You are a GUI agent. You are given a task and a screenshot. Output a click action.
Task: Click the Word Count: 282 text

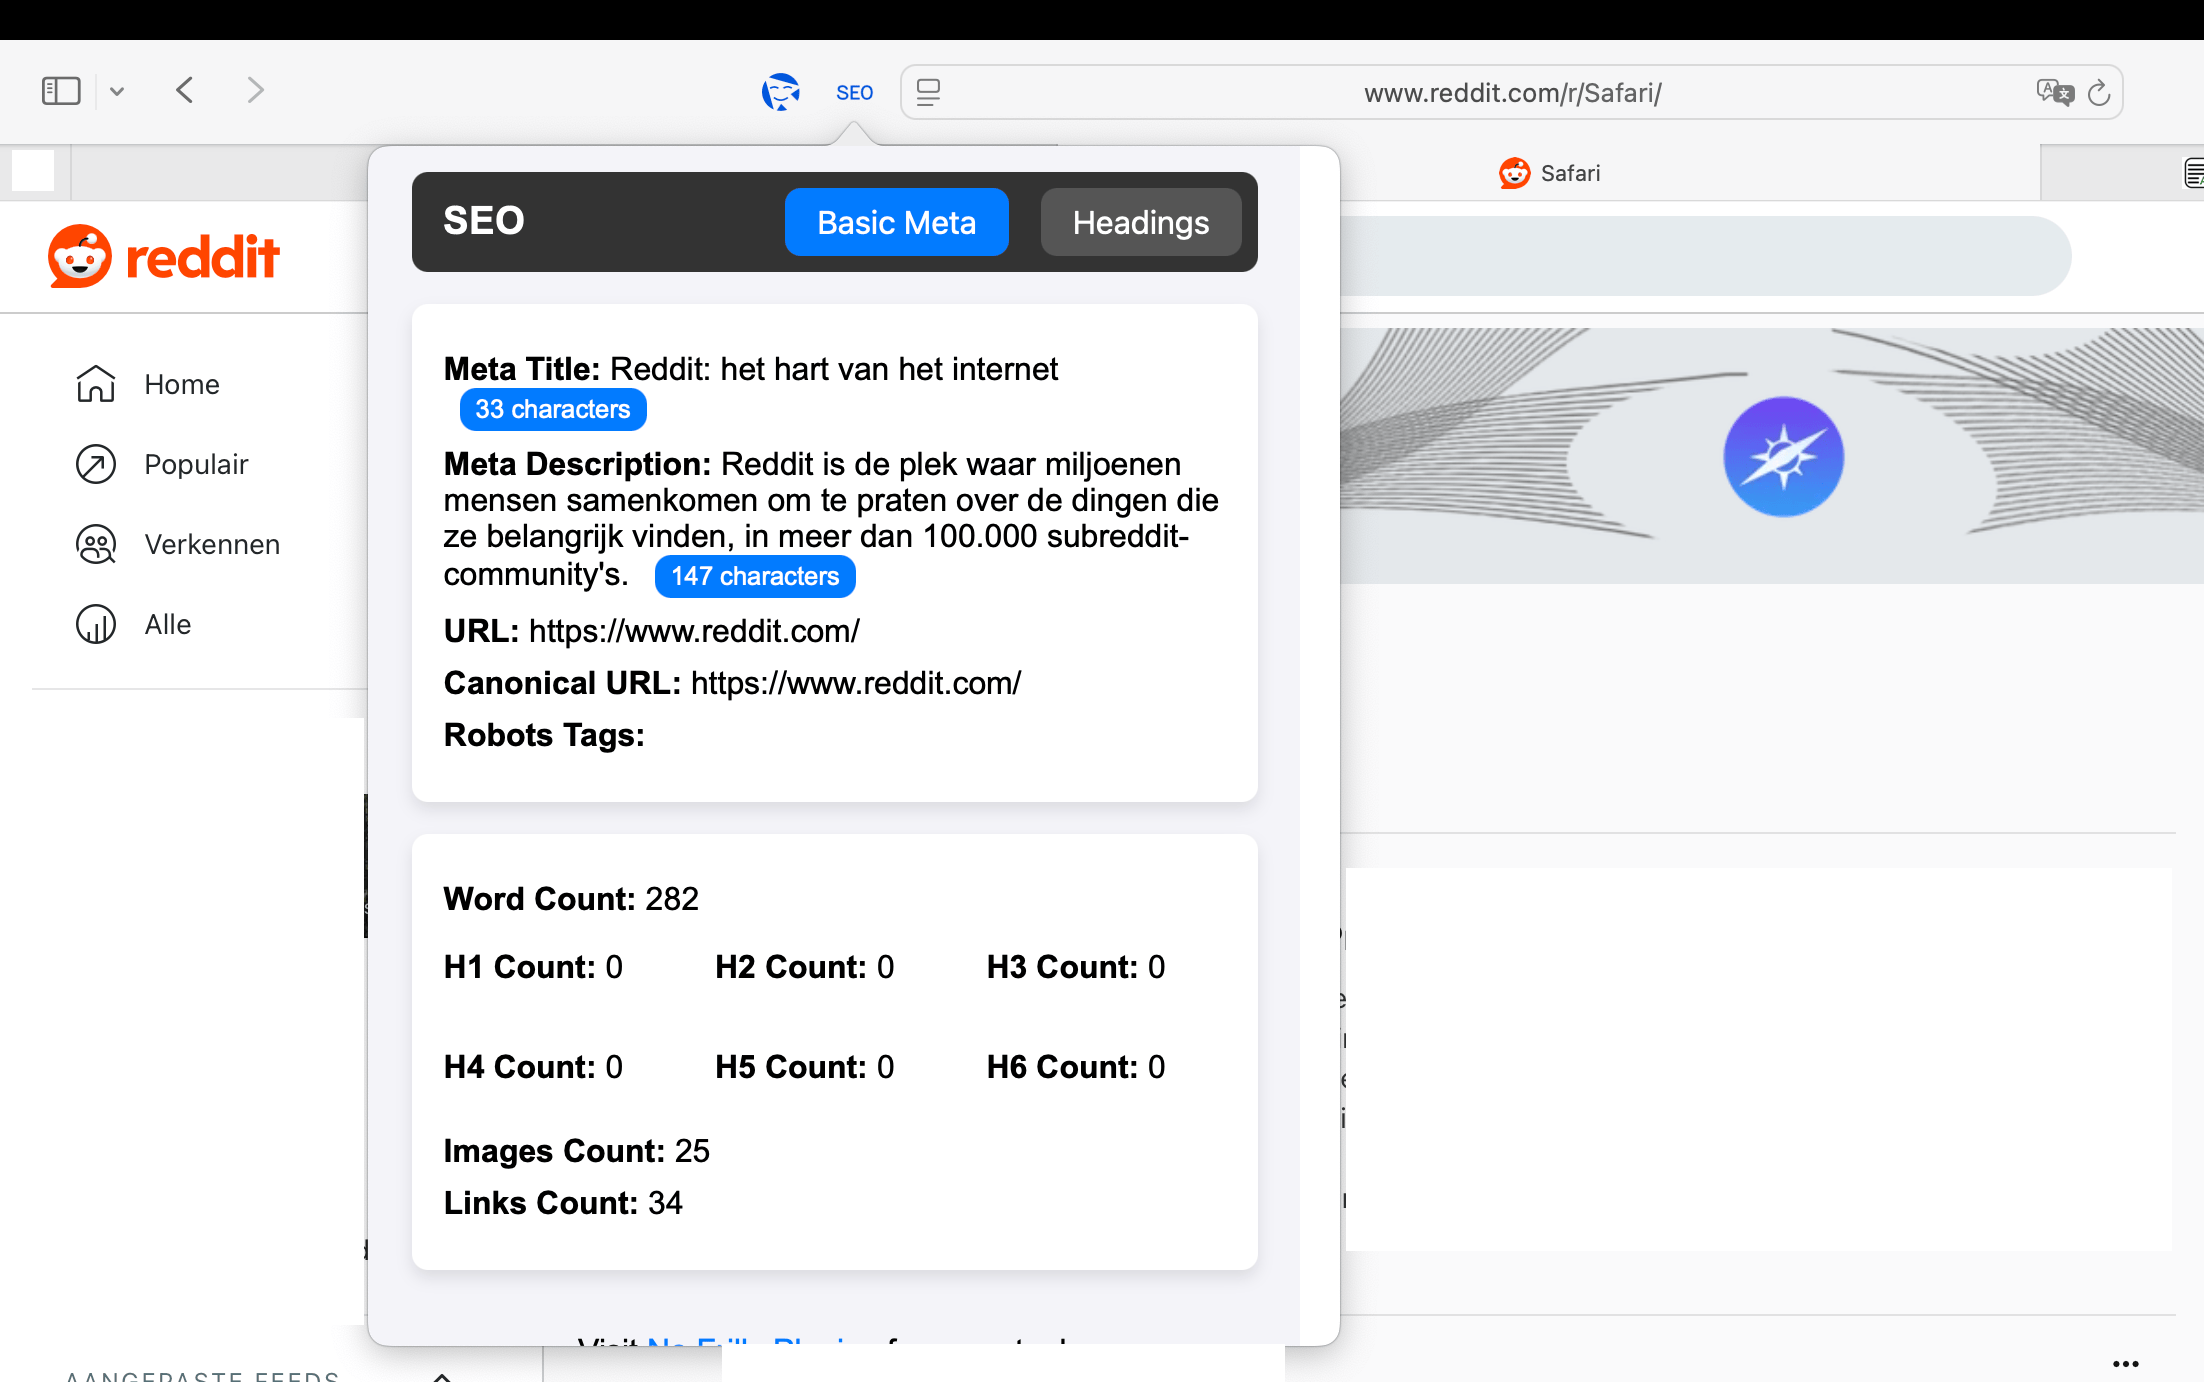coord(571,899)
